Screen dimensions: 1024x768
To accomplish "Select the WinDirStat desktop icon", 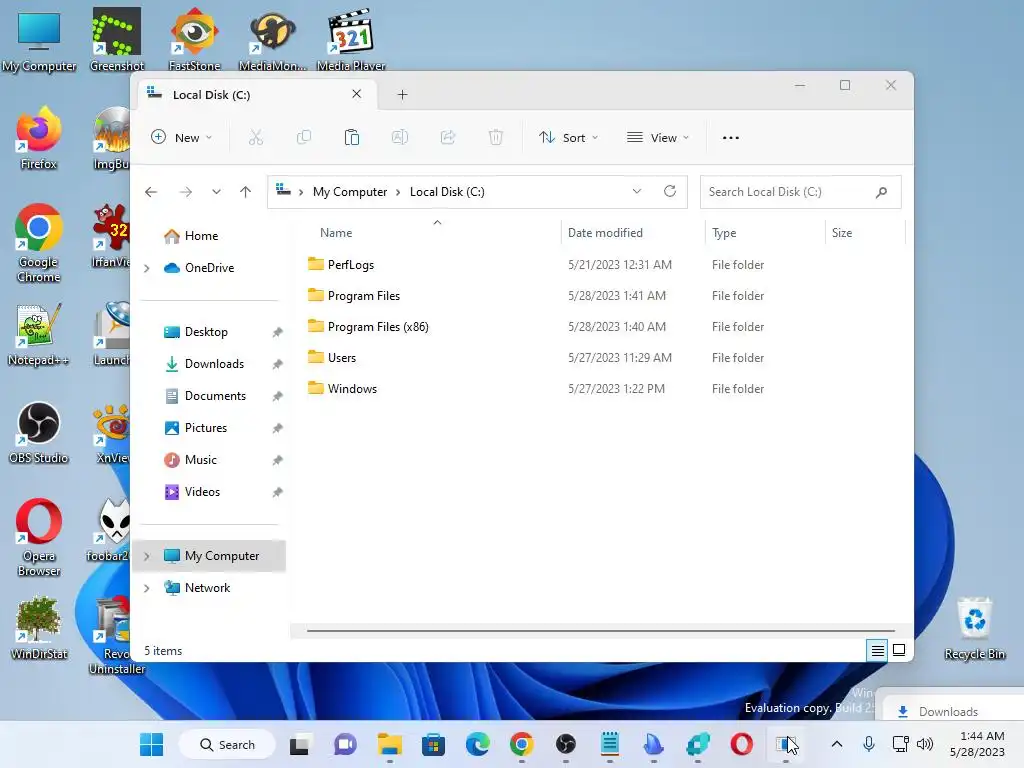I will click(x=39, y=628).
